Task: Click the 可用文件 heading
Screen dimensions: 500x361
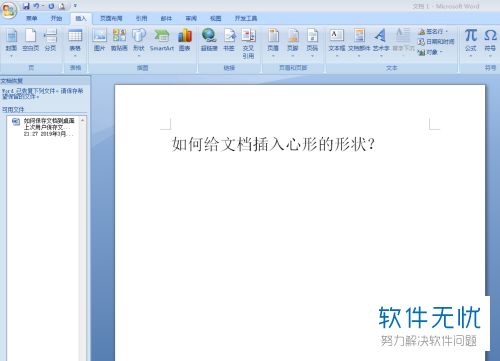Action: point(13,109)
